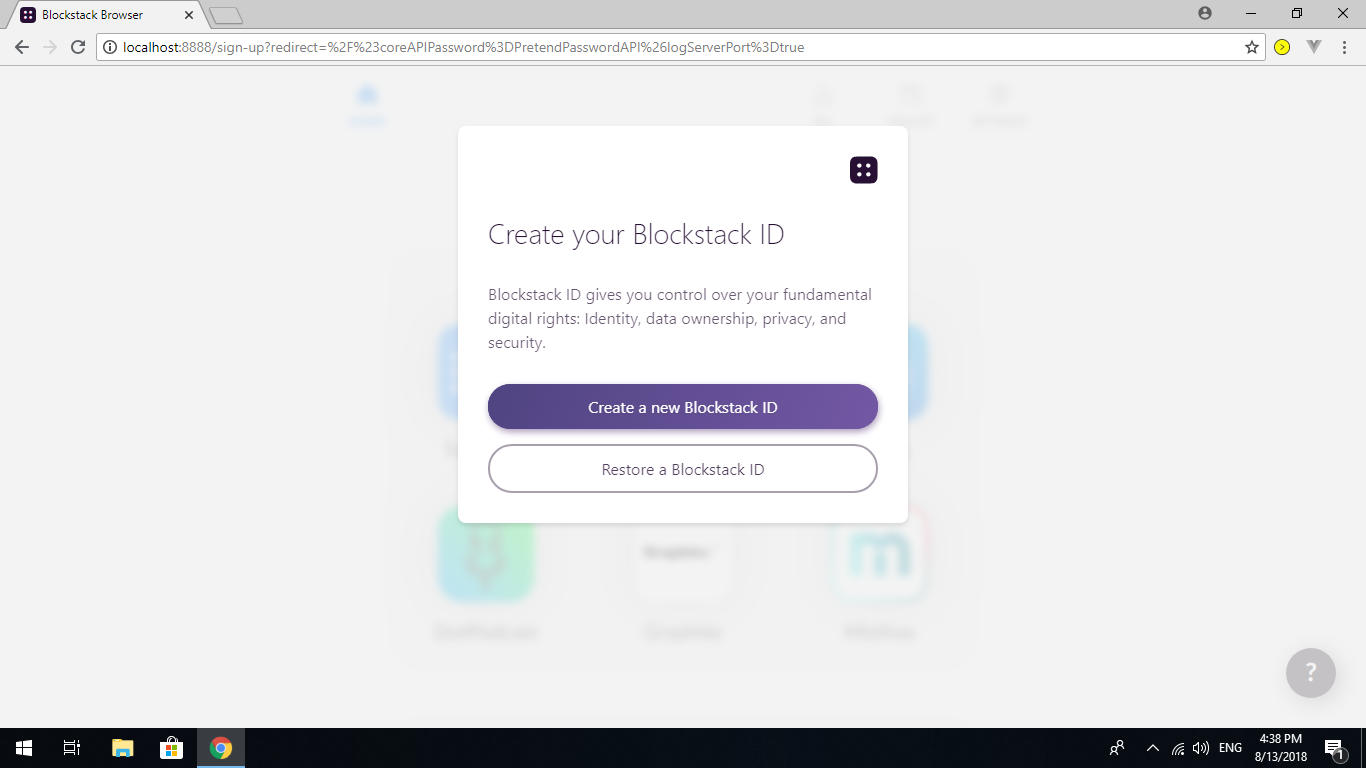This screenshot has width=1366, height=768.
Task: Open the browser profile avatar icon
Action: point(1205,14)
